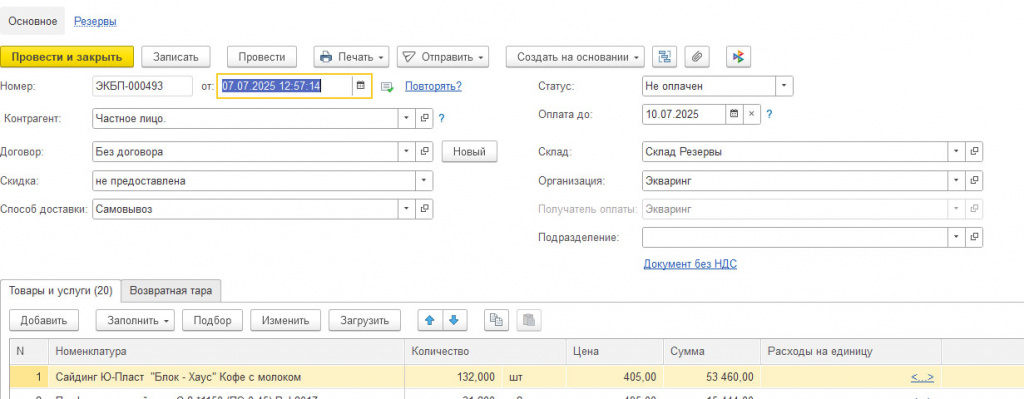Open Создать на основании menu
Image resolution: width=1024 pixels, height=399 pixels.
click(x=576, y=57)
